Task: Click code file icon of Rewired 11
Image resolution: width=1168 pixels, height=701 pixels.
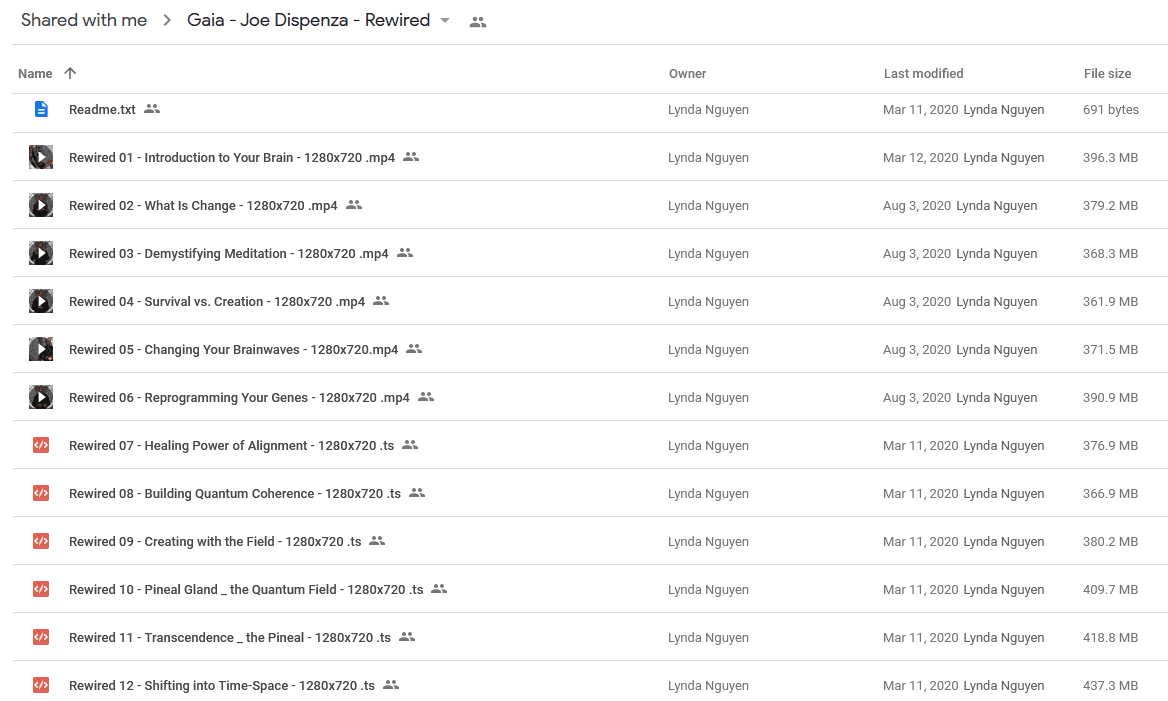Action: tap(41, 637)
